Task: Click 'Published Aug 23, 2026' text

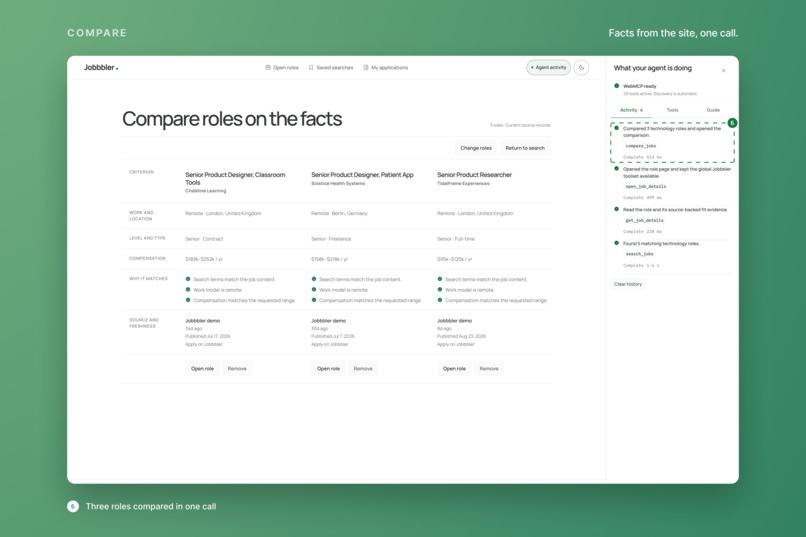Action: (461, 336)
